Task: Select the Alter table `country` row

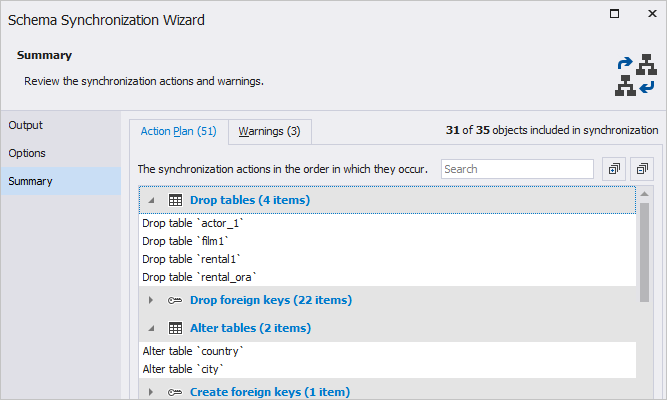Action: 388,351
